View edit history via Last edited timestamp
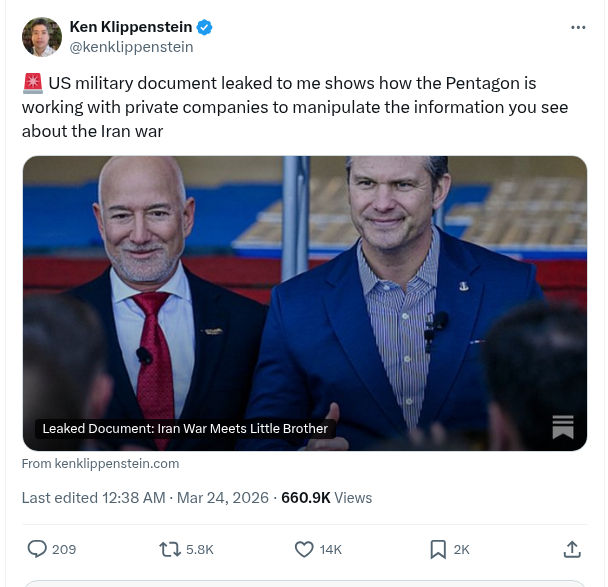 [145, 498]
